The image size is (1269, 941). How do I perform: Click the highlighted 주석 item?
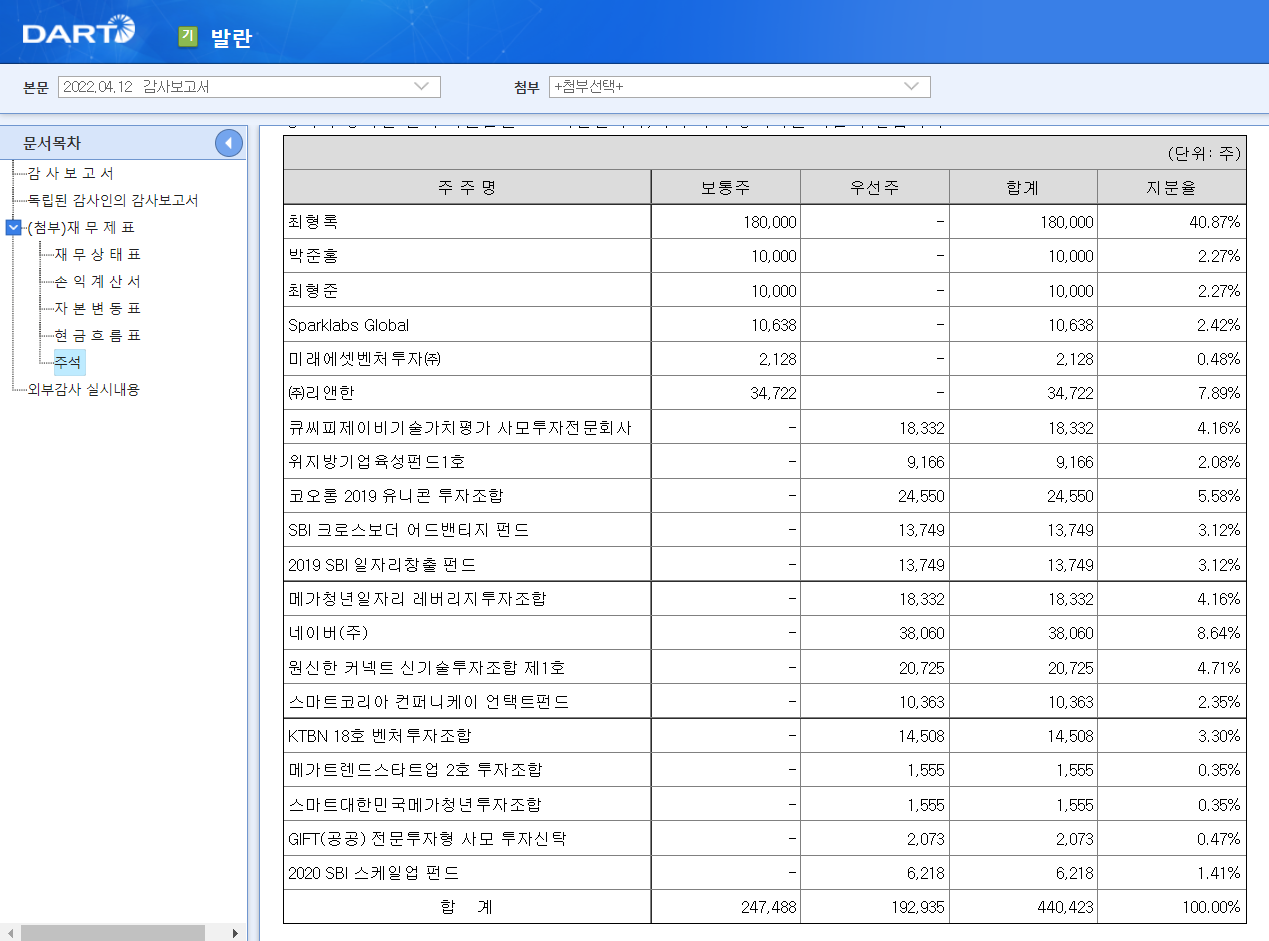[68, 362]
